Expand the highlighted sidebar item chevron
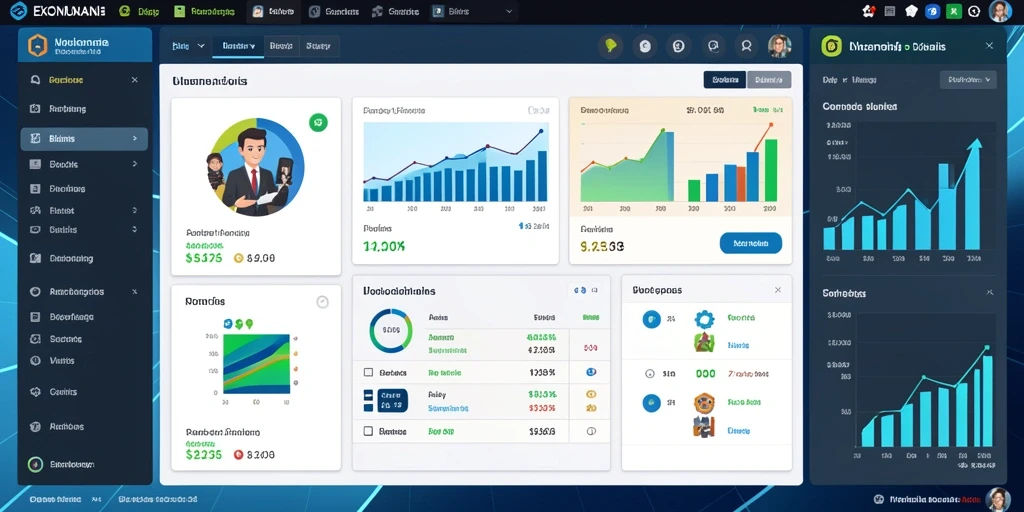Viewport: 1024px width, 512px height. pyautogui.click(x=135, y=138)
